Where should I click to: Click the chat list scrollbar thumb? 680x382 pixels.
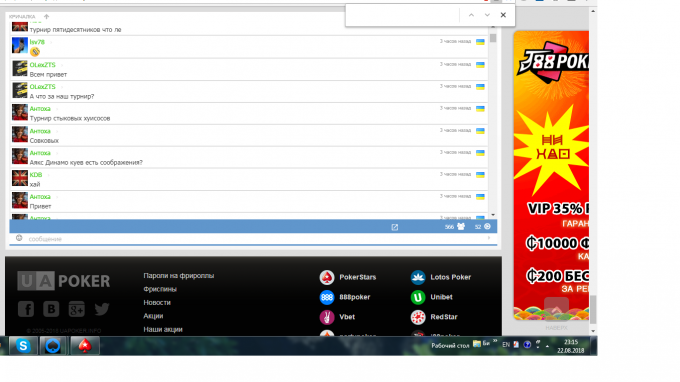tap(493, 37)
